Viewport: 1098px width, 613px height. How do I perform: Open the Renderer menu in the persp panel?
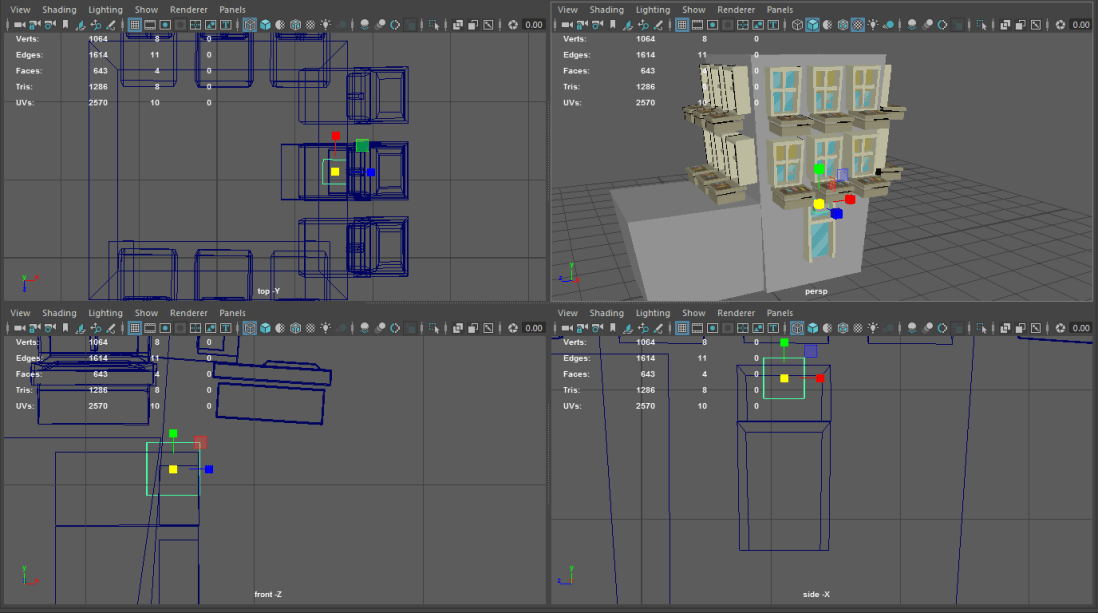736,9
